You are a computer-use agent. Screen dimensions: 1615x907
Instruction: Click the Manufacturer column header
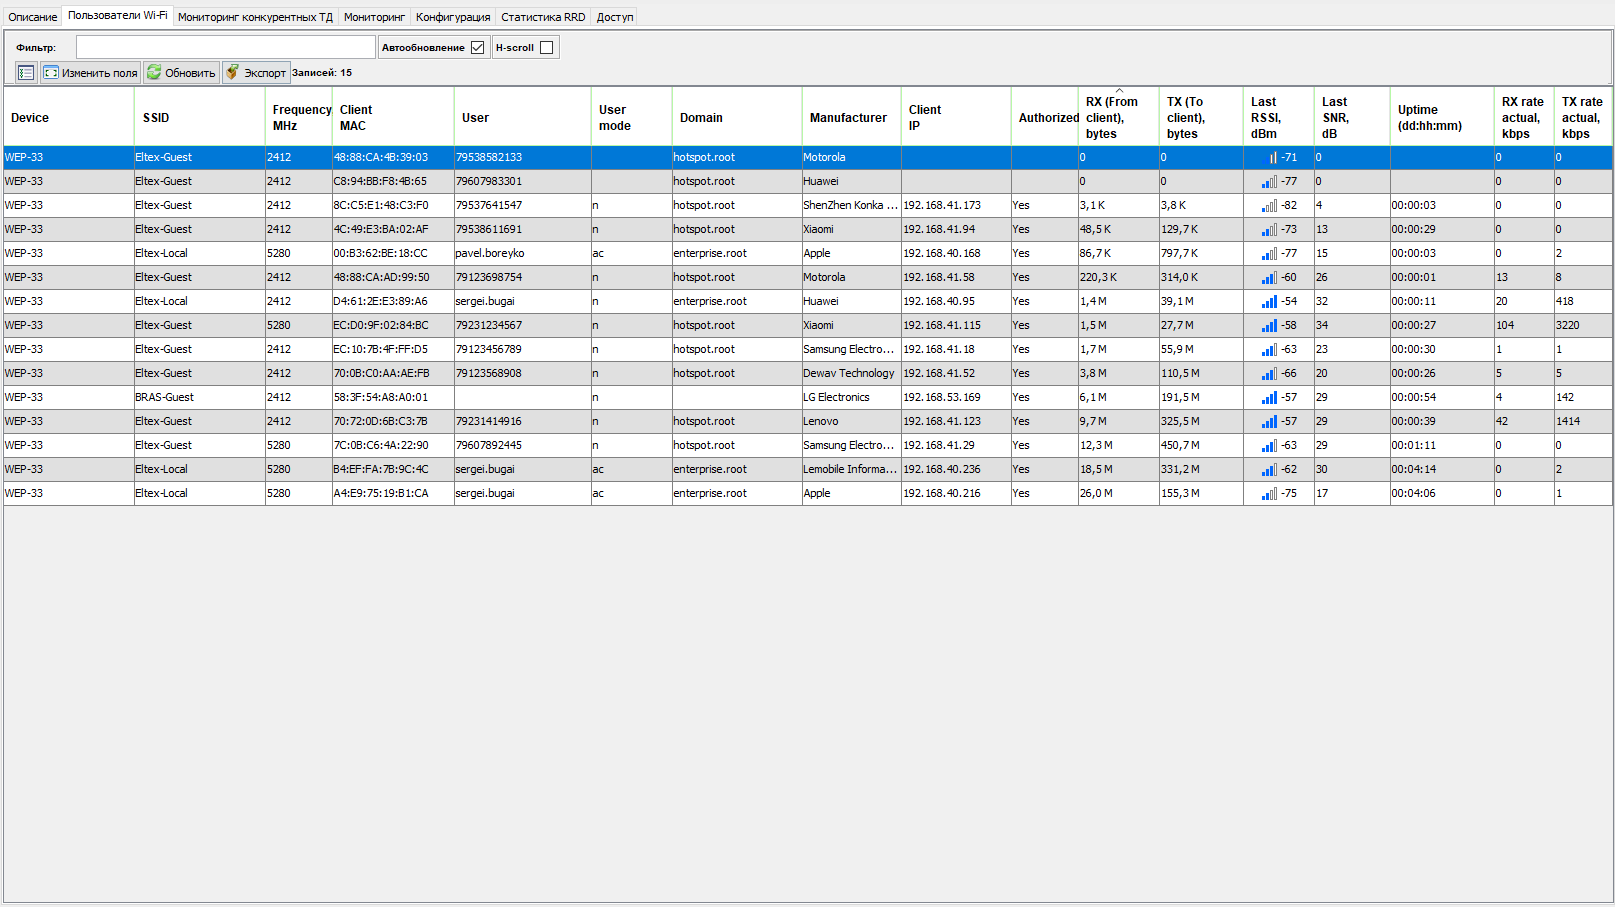852,118
